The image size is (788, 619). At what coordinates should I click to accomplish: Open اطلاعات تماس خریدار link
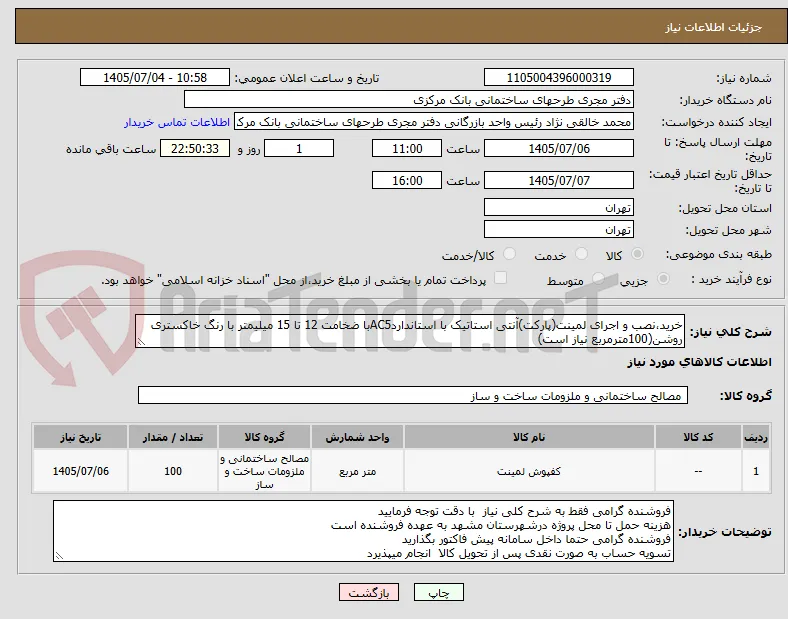click(177, 122)
